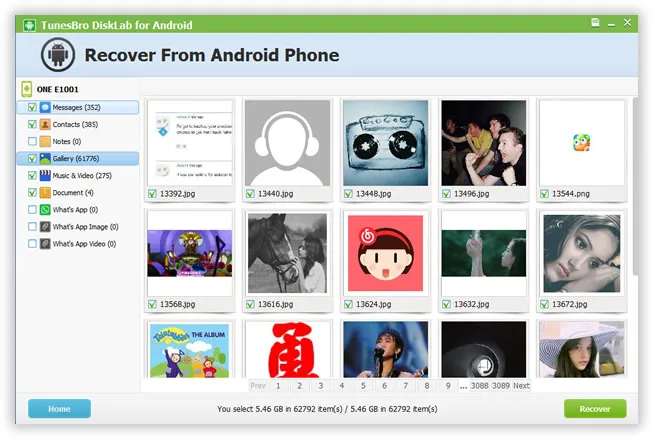
Task: Click Next page link
Action: [x=521, y=385]
